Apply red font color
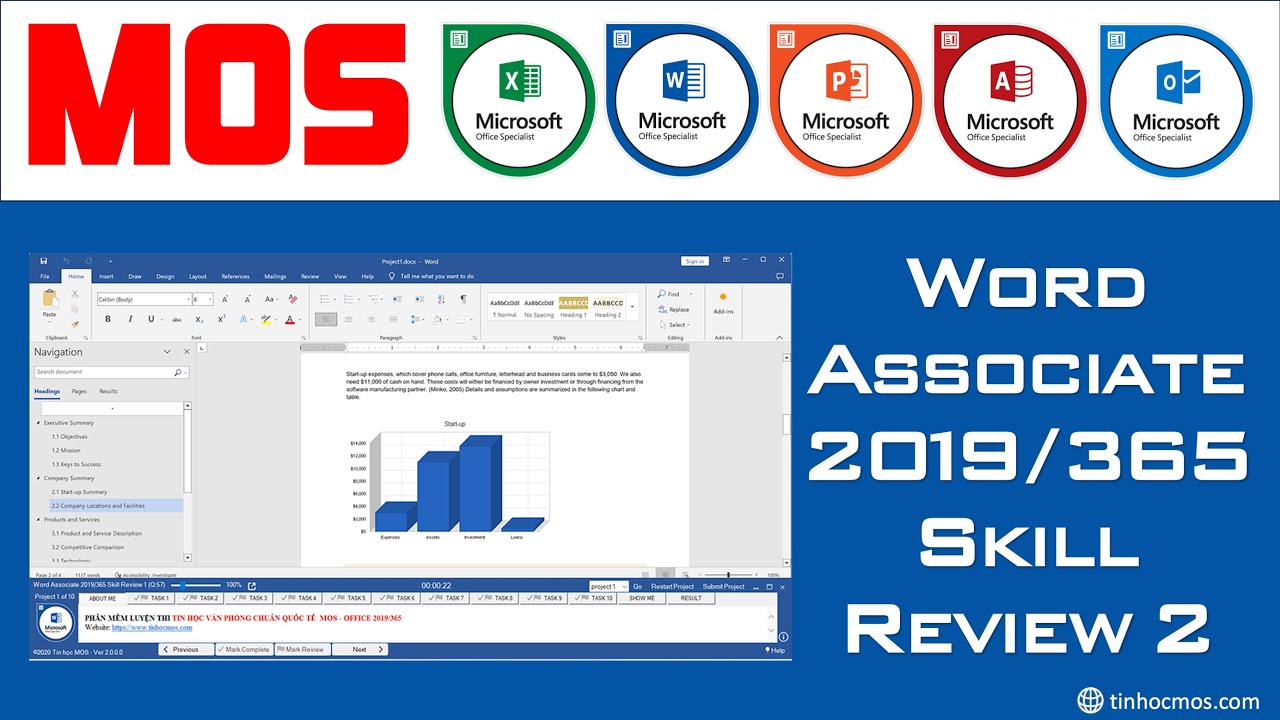1280x720 pixels. 289,319
